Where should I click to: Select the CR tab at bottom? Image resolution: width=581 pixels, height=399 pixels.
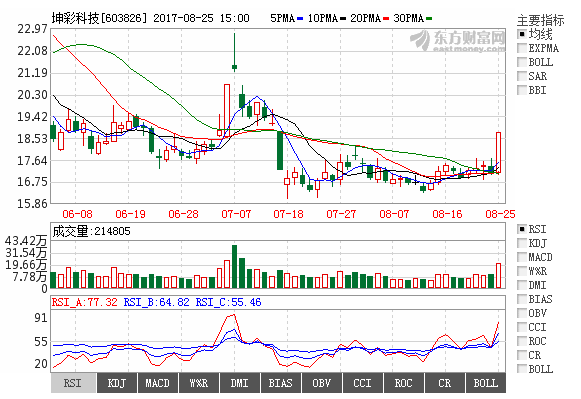[x=445, y=383]
